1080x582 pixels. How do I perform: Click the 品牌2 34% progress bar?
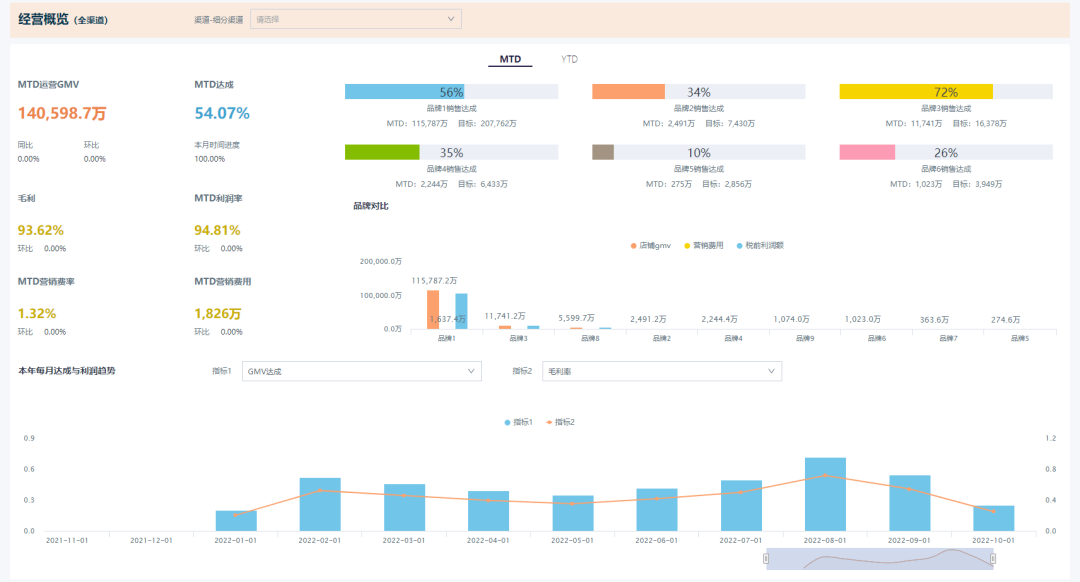pyautogui.click(x=698, y=92)
